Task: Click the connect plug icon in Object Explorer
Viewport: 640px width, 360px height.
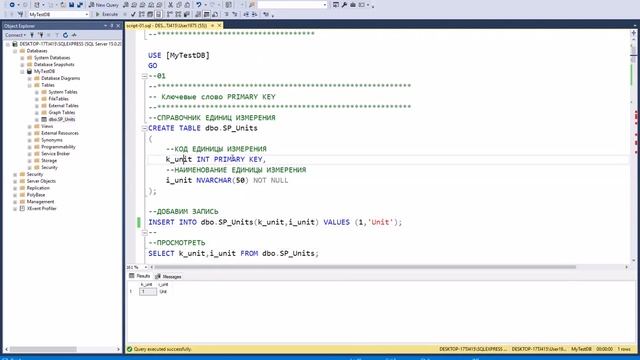Action: tap(32, 35)
